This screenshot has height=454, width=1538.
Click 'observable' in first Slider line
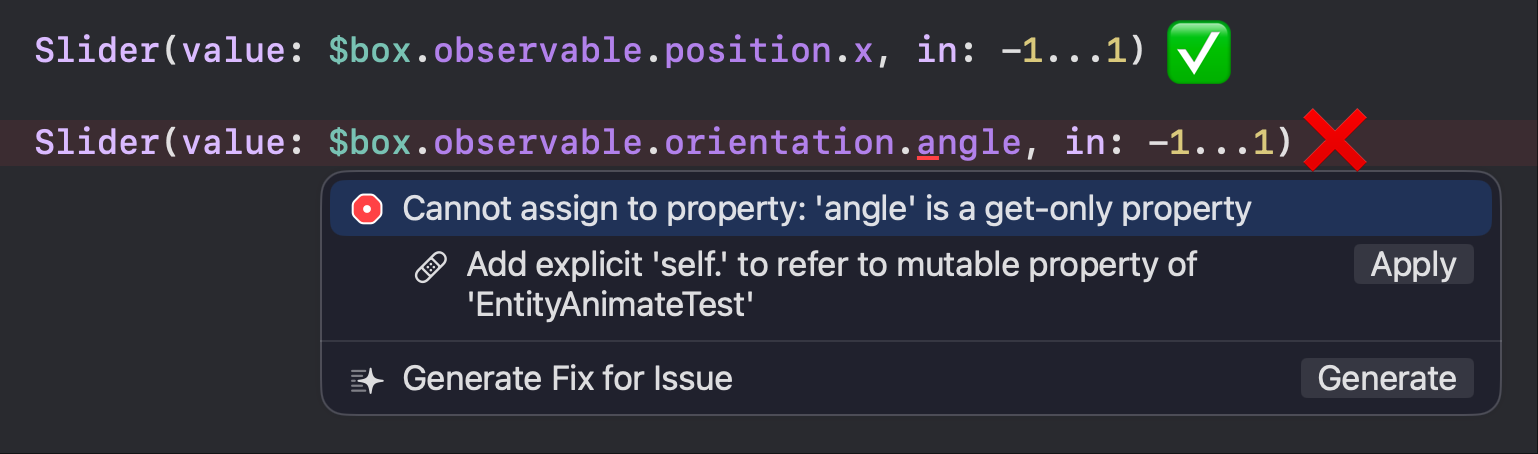tap(539, 52)
